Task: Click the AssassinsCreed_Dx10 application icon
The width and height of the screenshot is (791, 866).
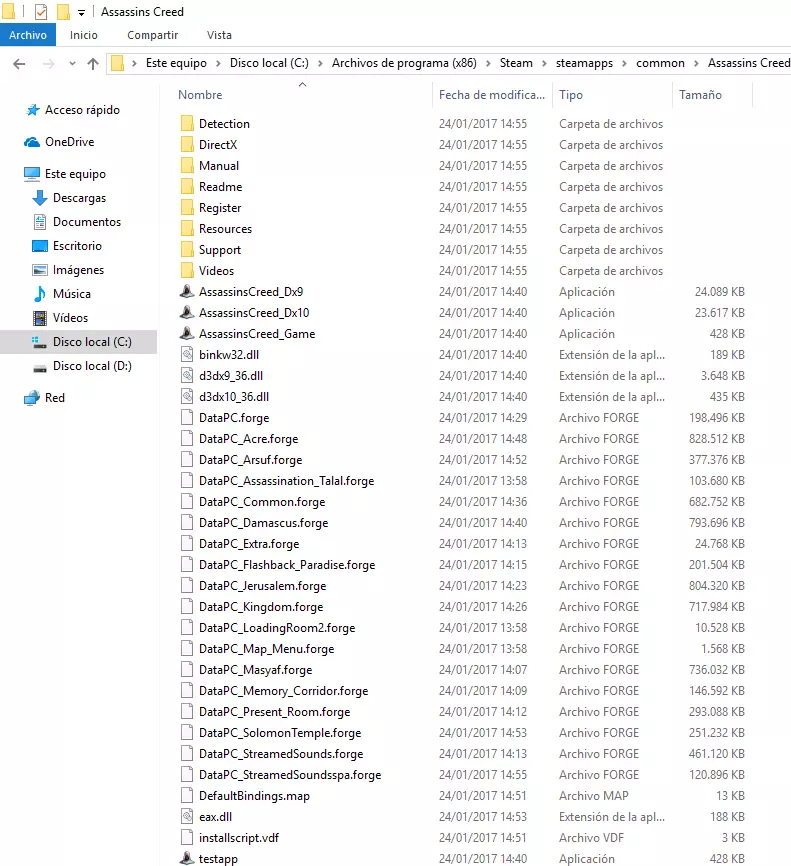Action: point(187,312)
